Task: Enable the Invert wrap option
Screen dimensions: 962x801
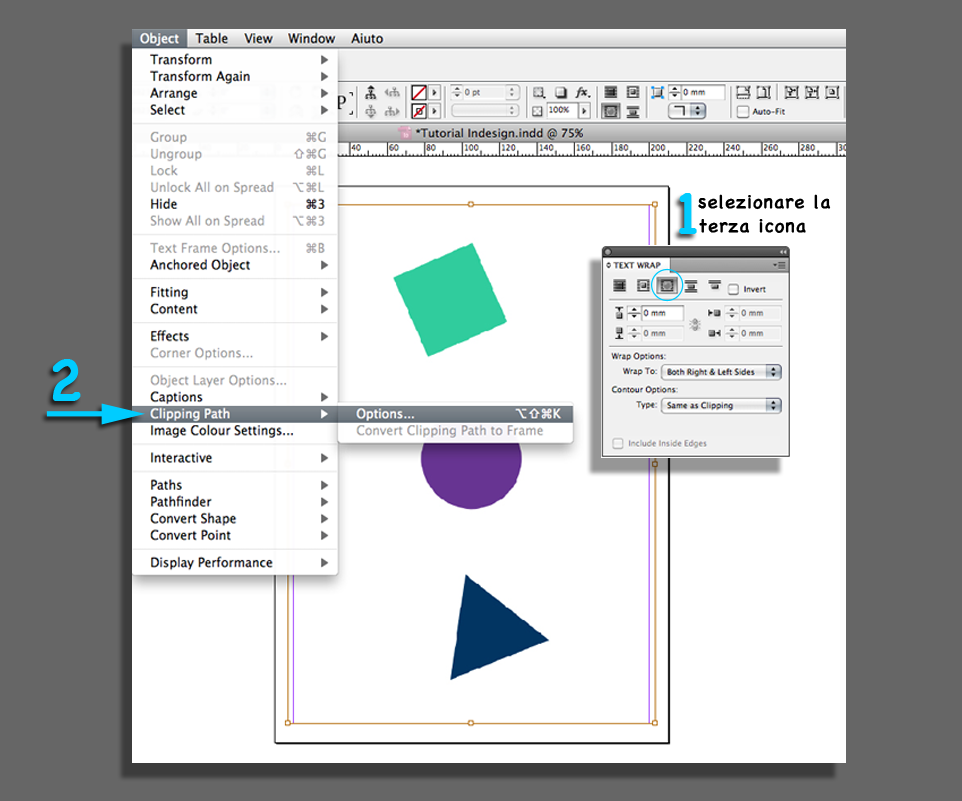Action: click(733, 288)
